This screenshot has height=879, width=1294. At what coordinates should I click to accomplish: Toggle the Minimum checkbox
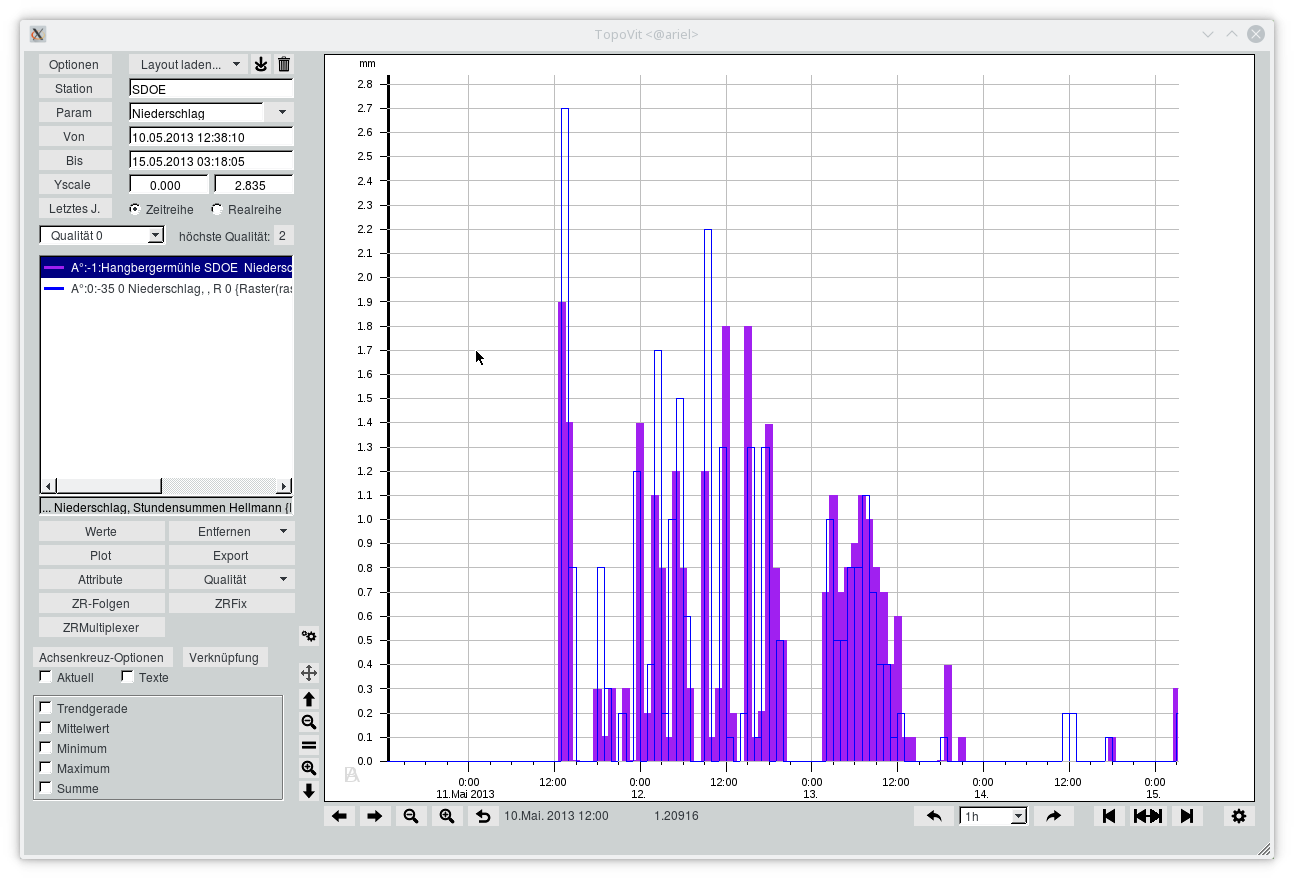[x=46, y=748]
